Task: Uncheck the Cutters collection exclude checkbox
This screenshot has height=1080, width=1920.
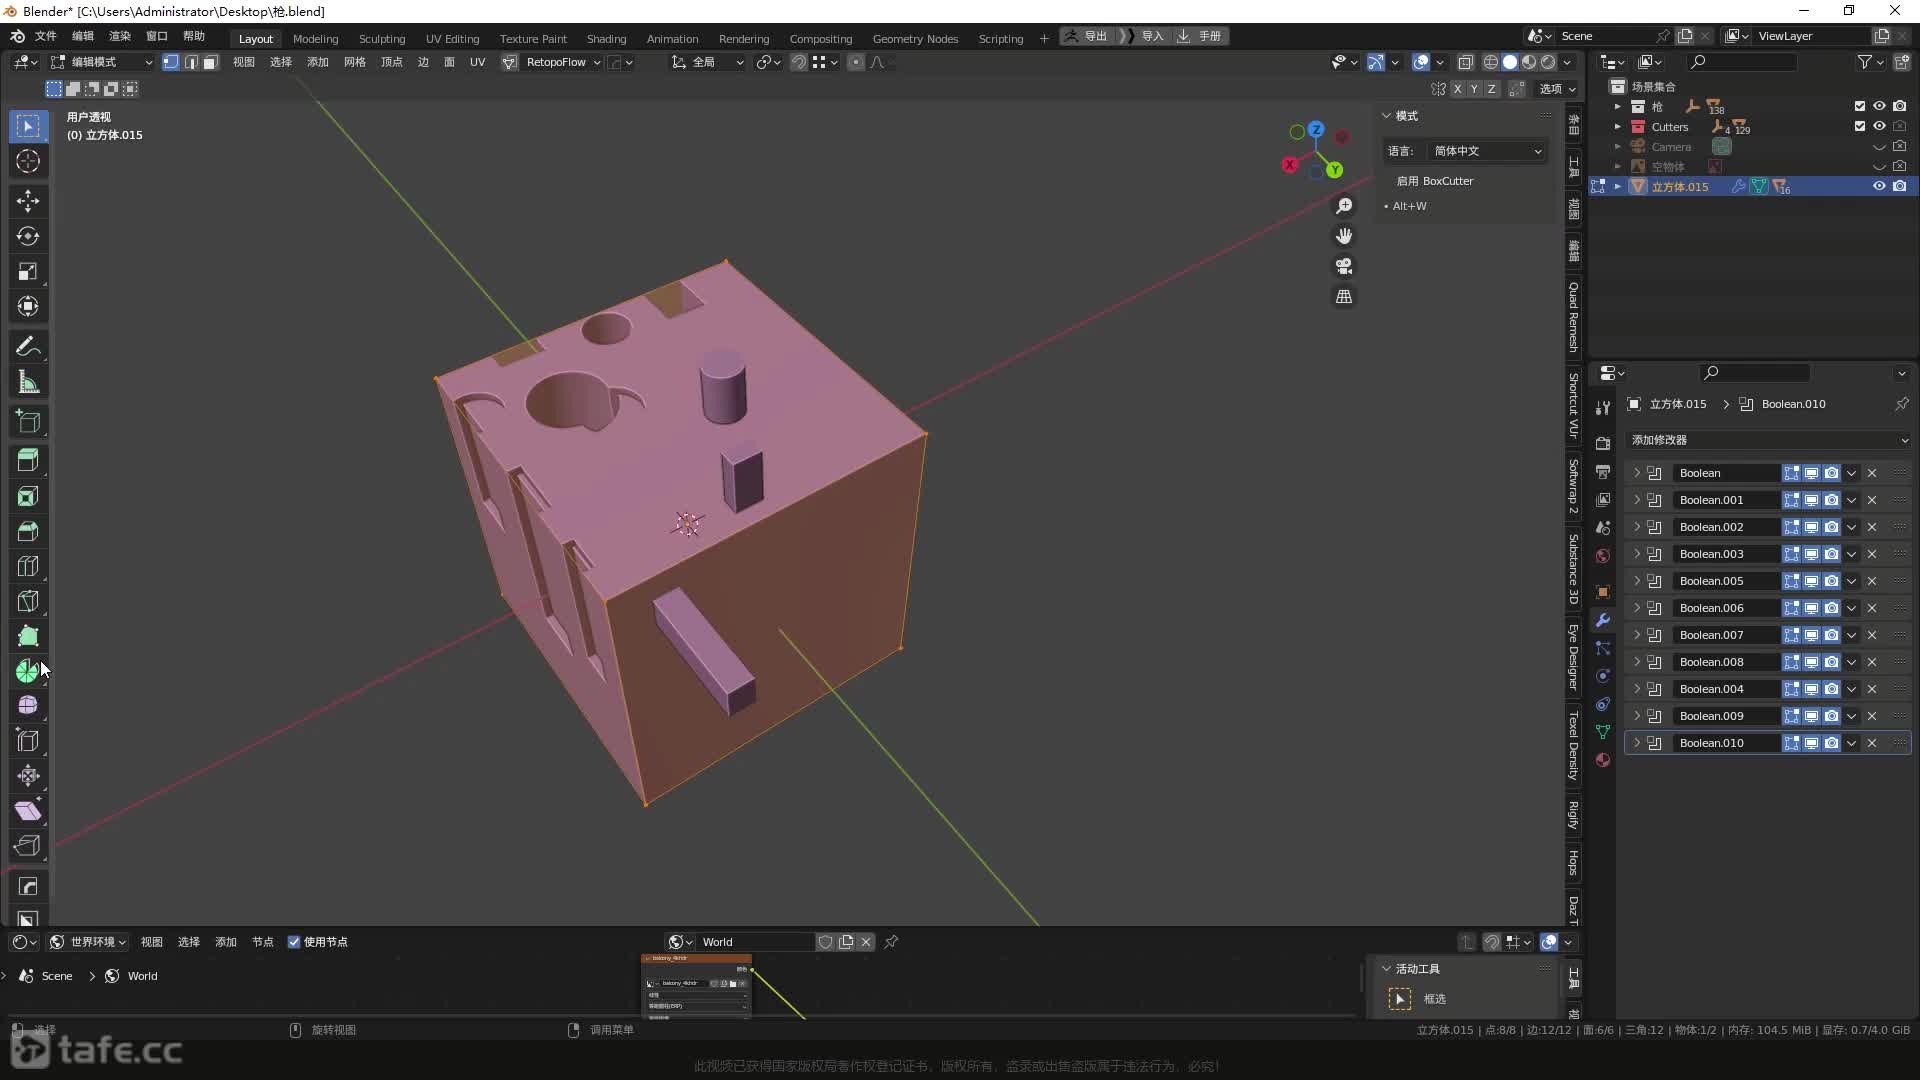Action: tap(1860, 126)
